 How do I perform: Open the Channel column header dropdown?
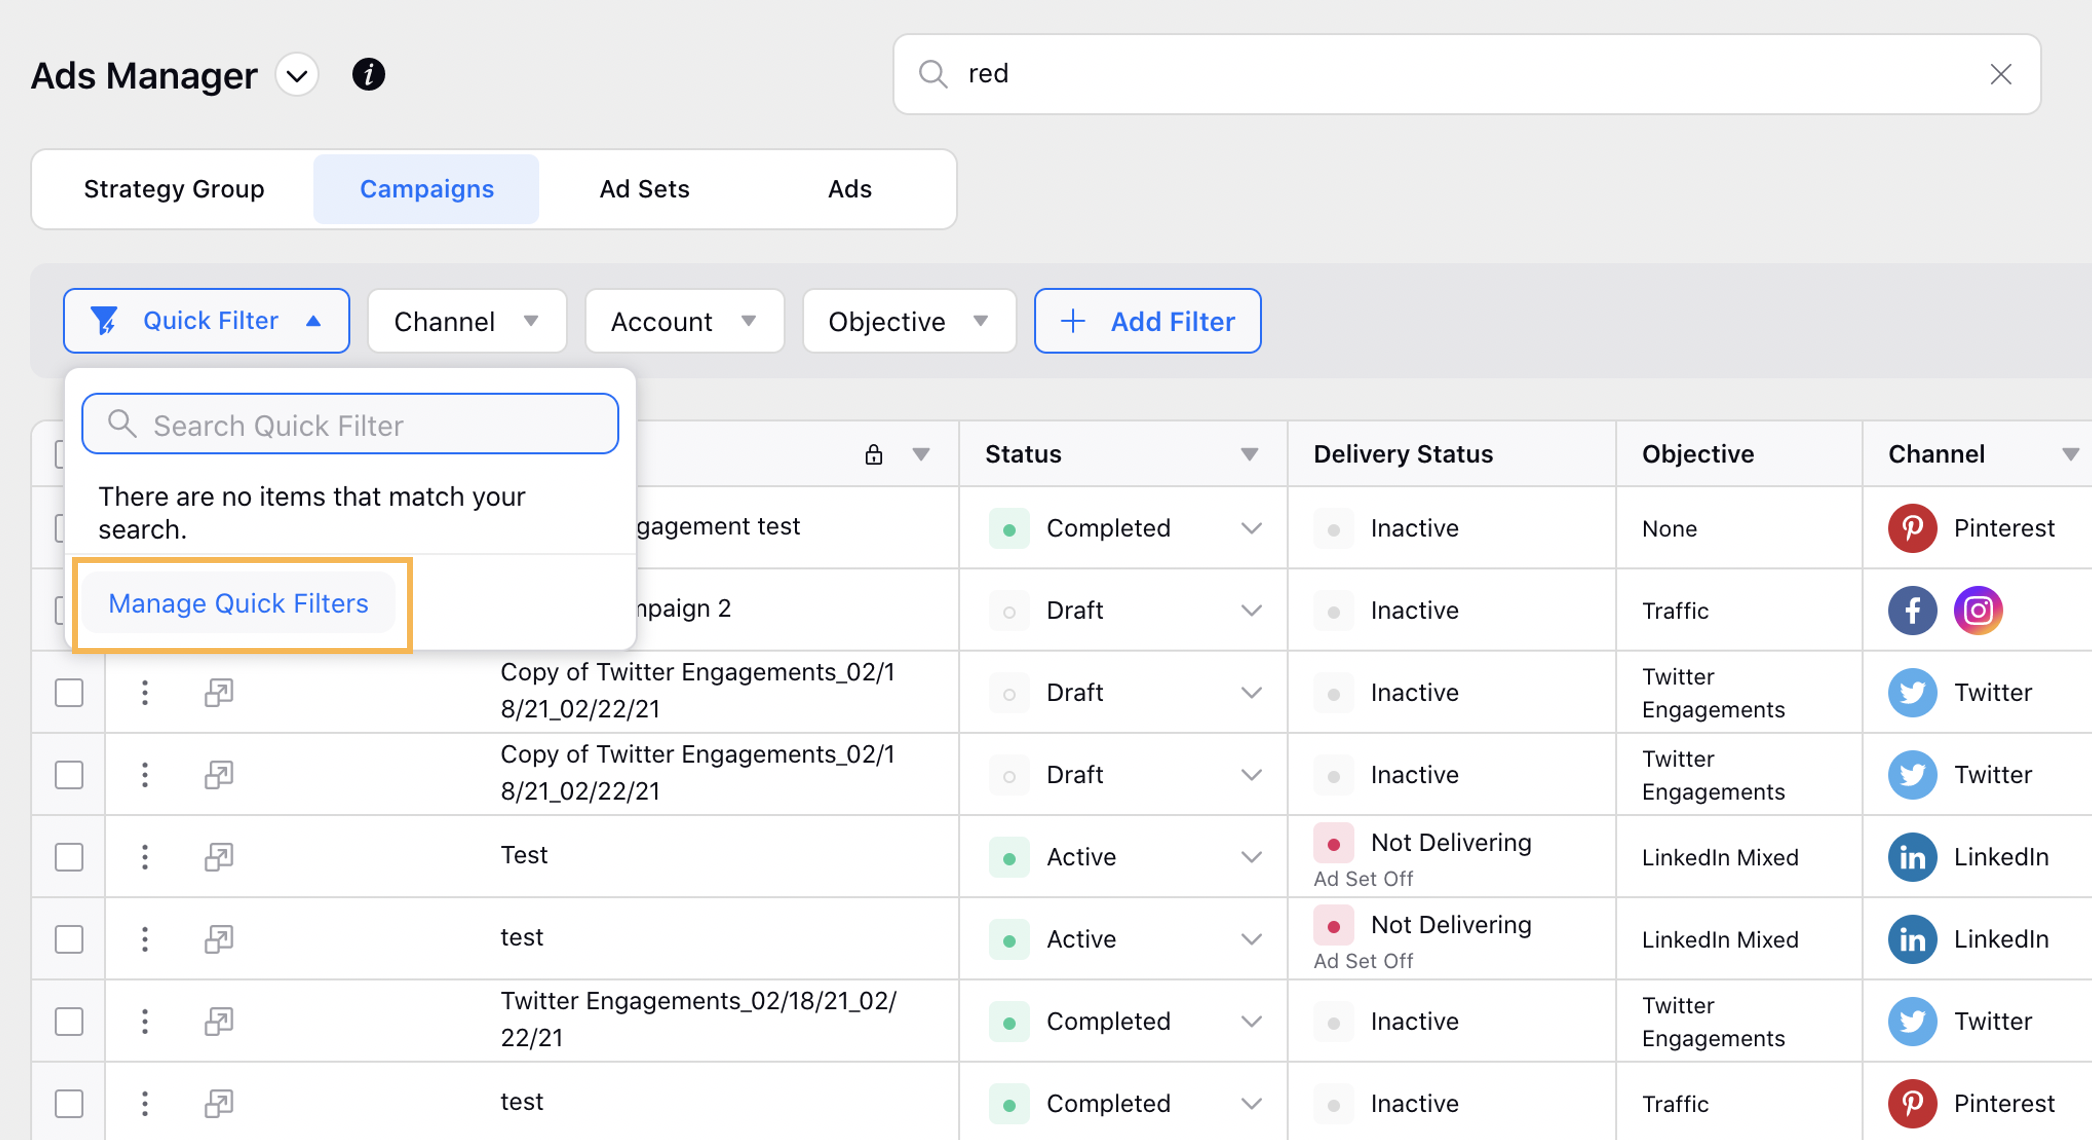tap(2070, 455)
